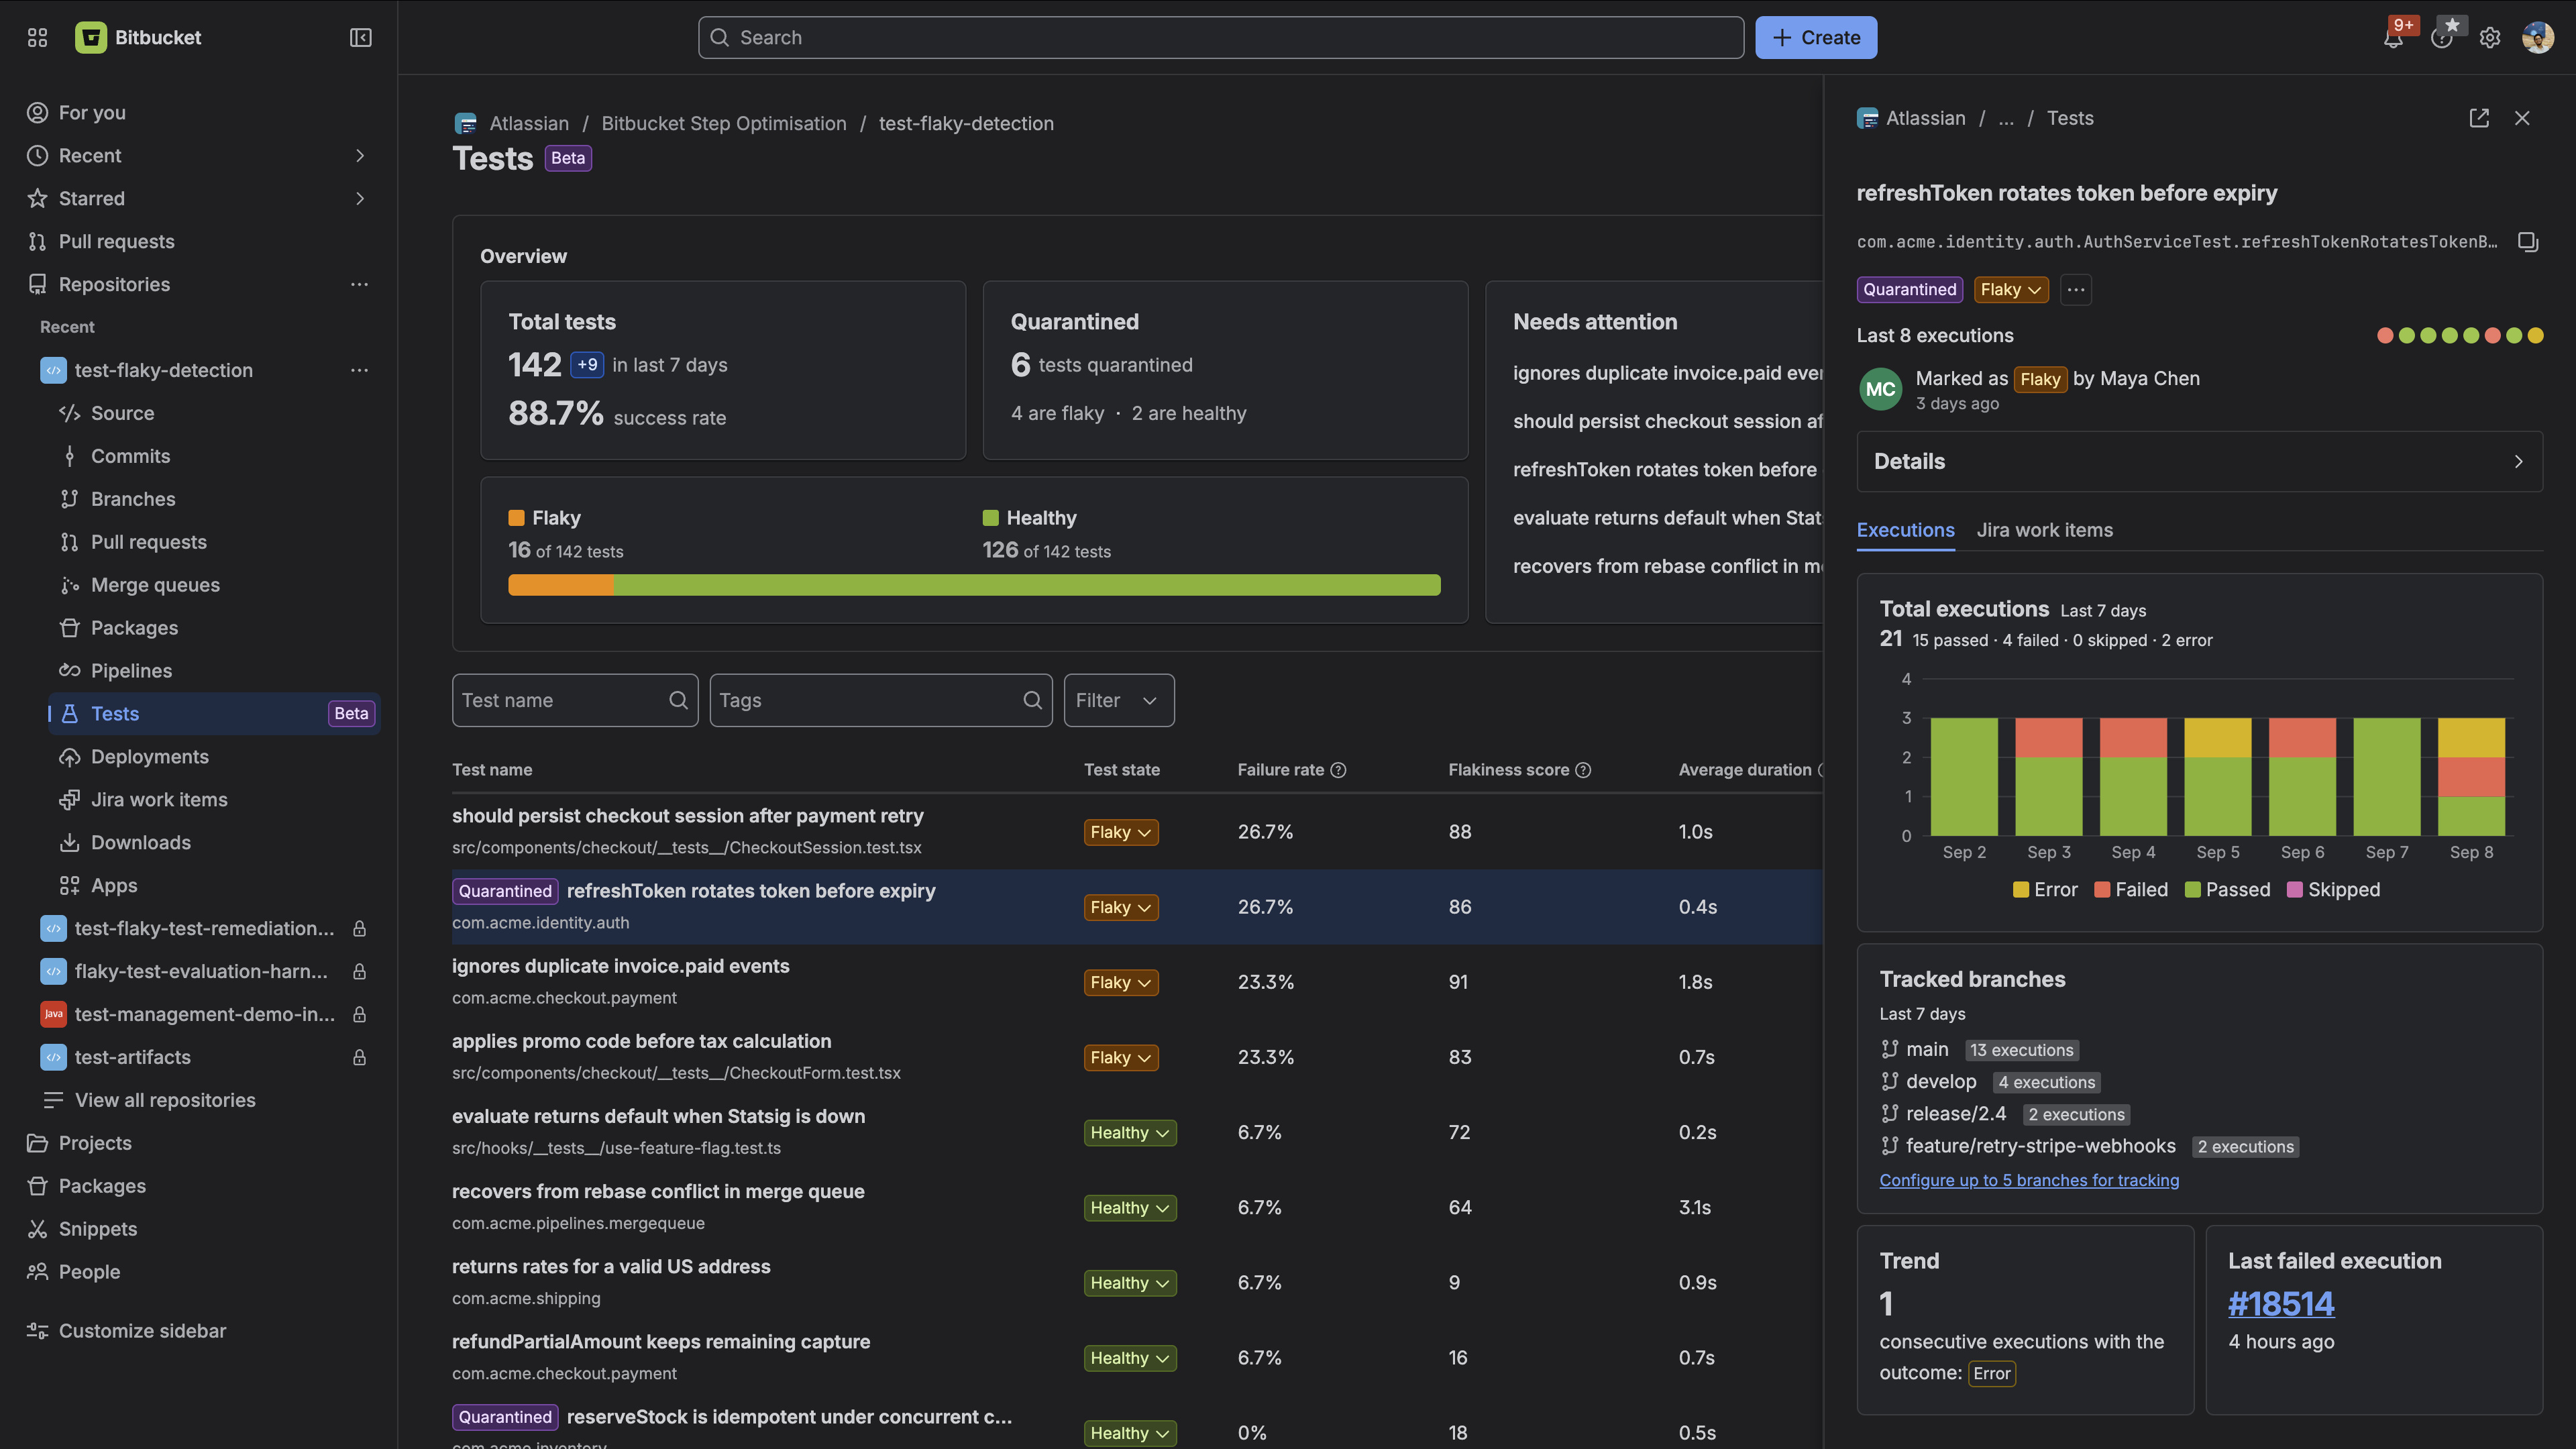Image resolution: width=2576 pixels, height=1449 pixels.
Task: Expand the Details section
Action: coord(2199,461)
